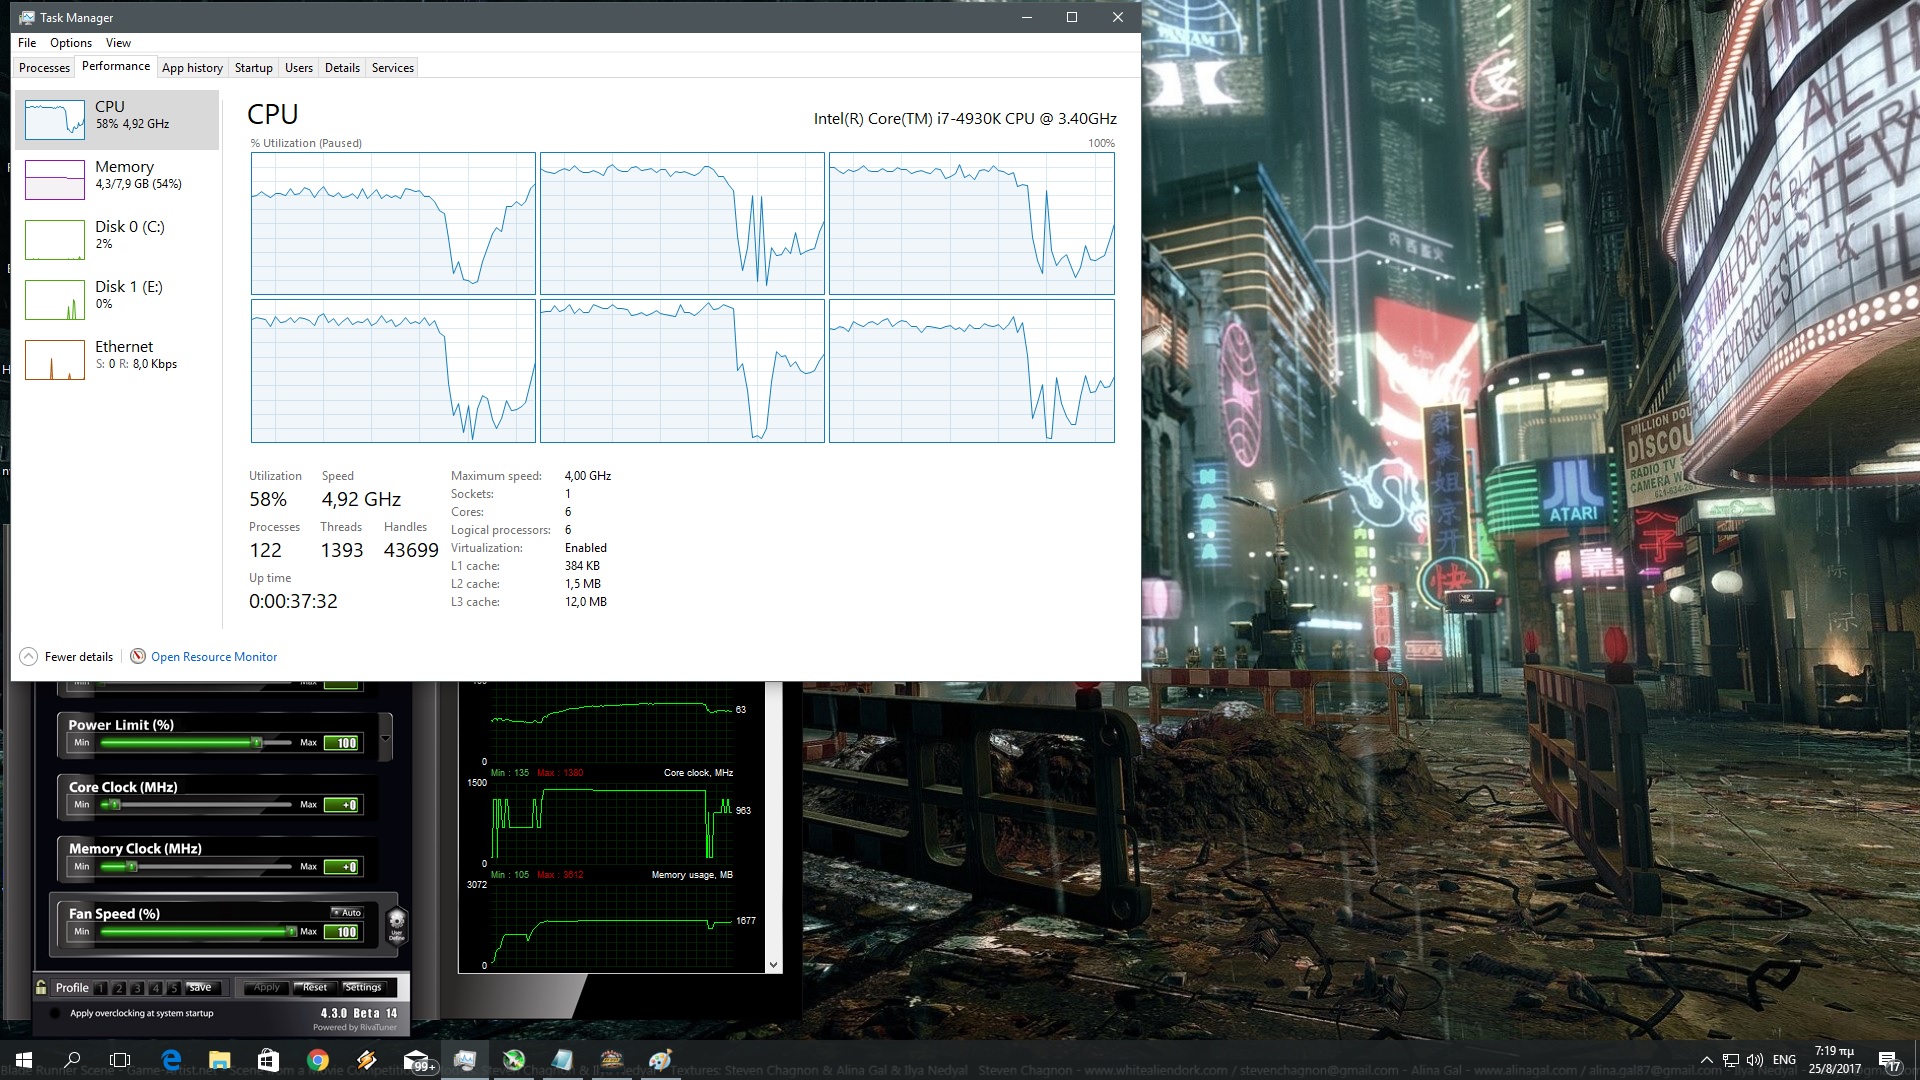The image size is (1920, 1080).
Task: Click the Mail app taskbar icon
Action: (x=416, y=1060)
